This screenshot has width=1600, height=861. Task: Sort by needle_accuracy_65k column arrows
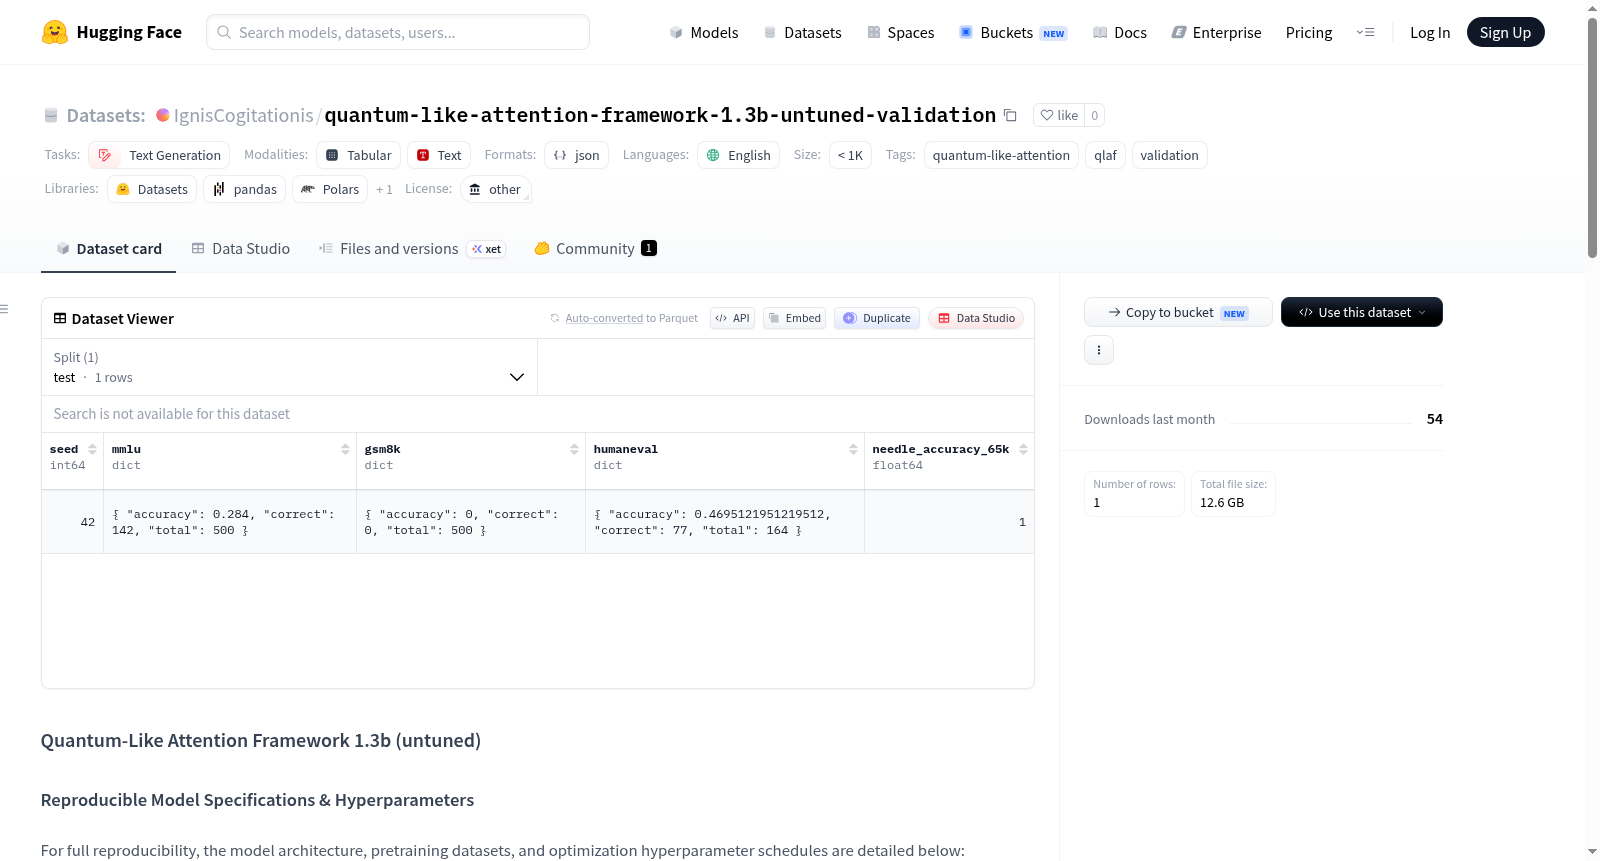[x=1023, y=449]
